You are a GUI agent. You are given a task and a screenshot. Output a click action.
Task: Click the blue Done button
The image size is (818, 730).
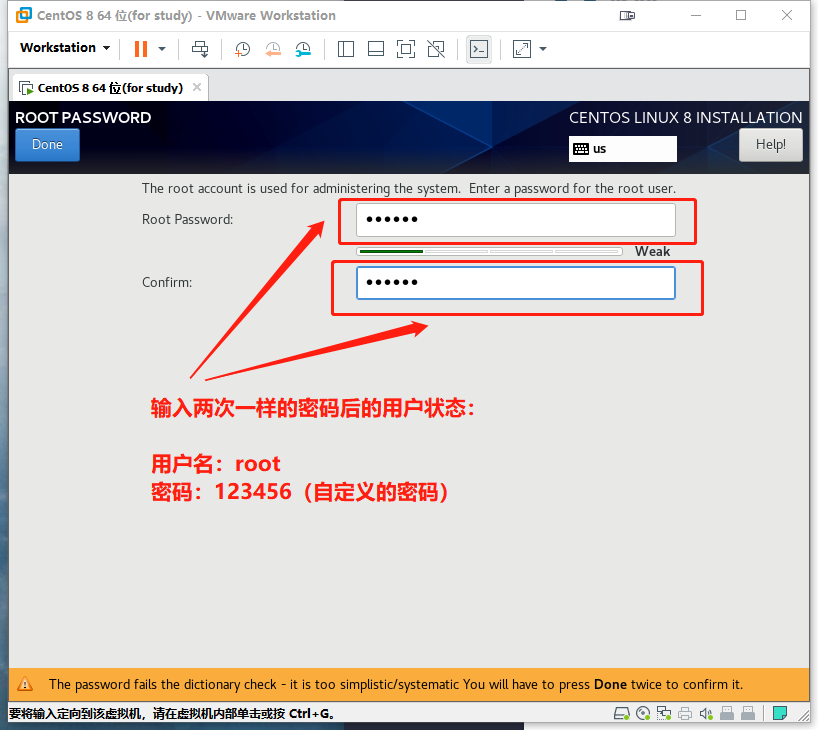47,145
